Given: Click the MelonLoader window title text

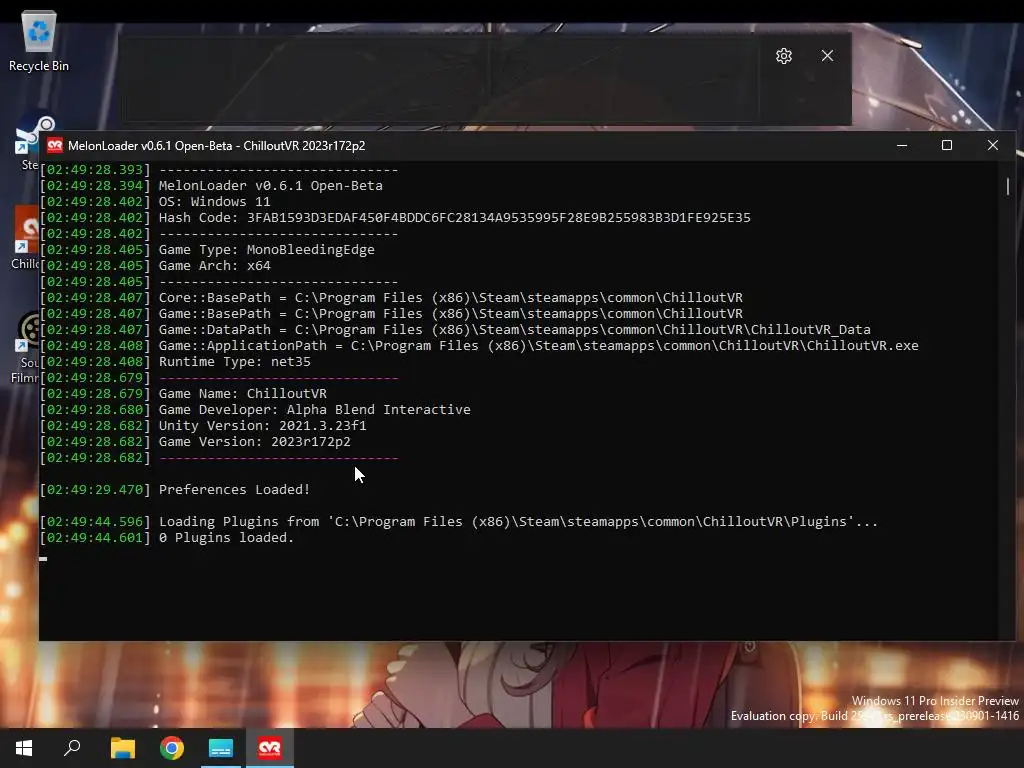Looking at the screenshot, I should (216, 146).
